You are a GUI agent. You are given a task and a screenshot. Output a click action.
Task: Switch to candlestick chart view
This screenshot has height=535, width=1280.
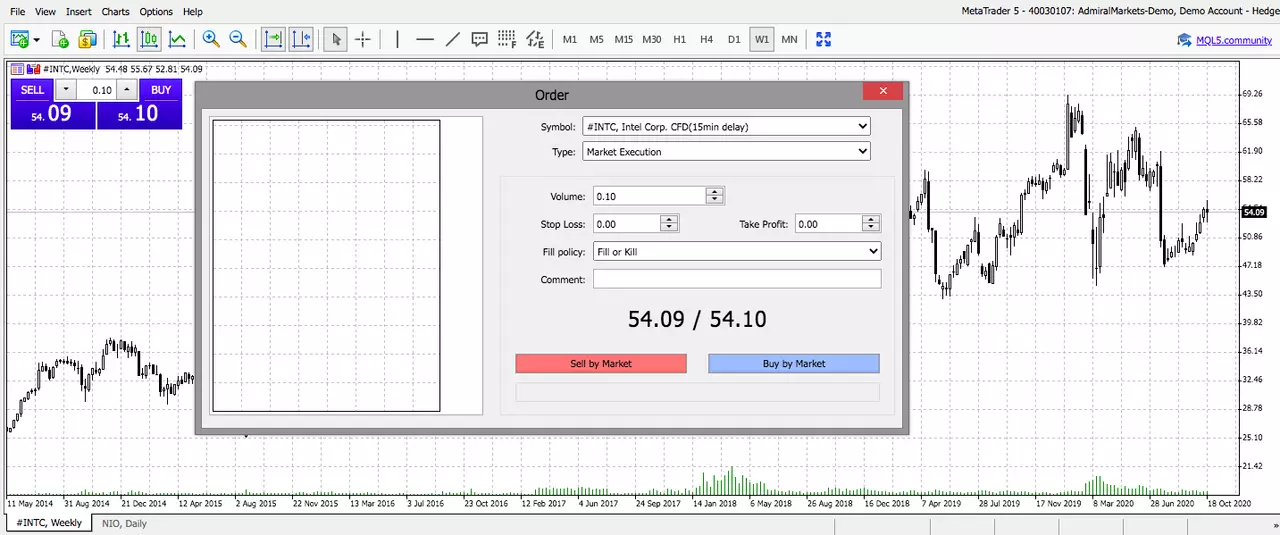click(149, 40)
